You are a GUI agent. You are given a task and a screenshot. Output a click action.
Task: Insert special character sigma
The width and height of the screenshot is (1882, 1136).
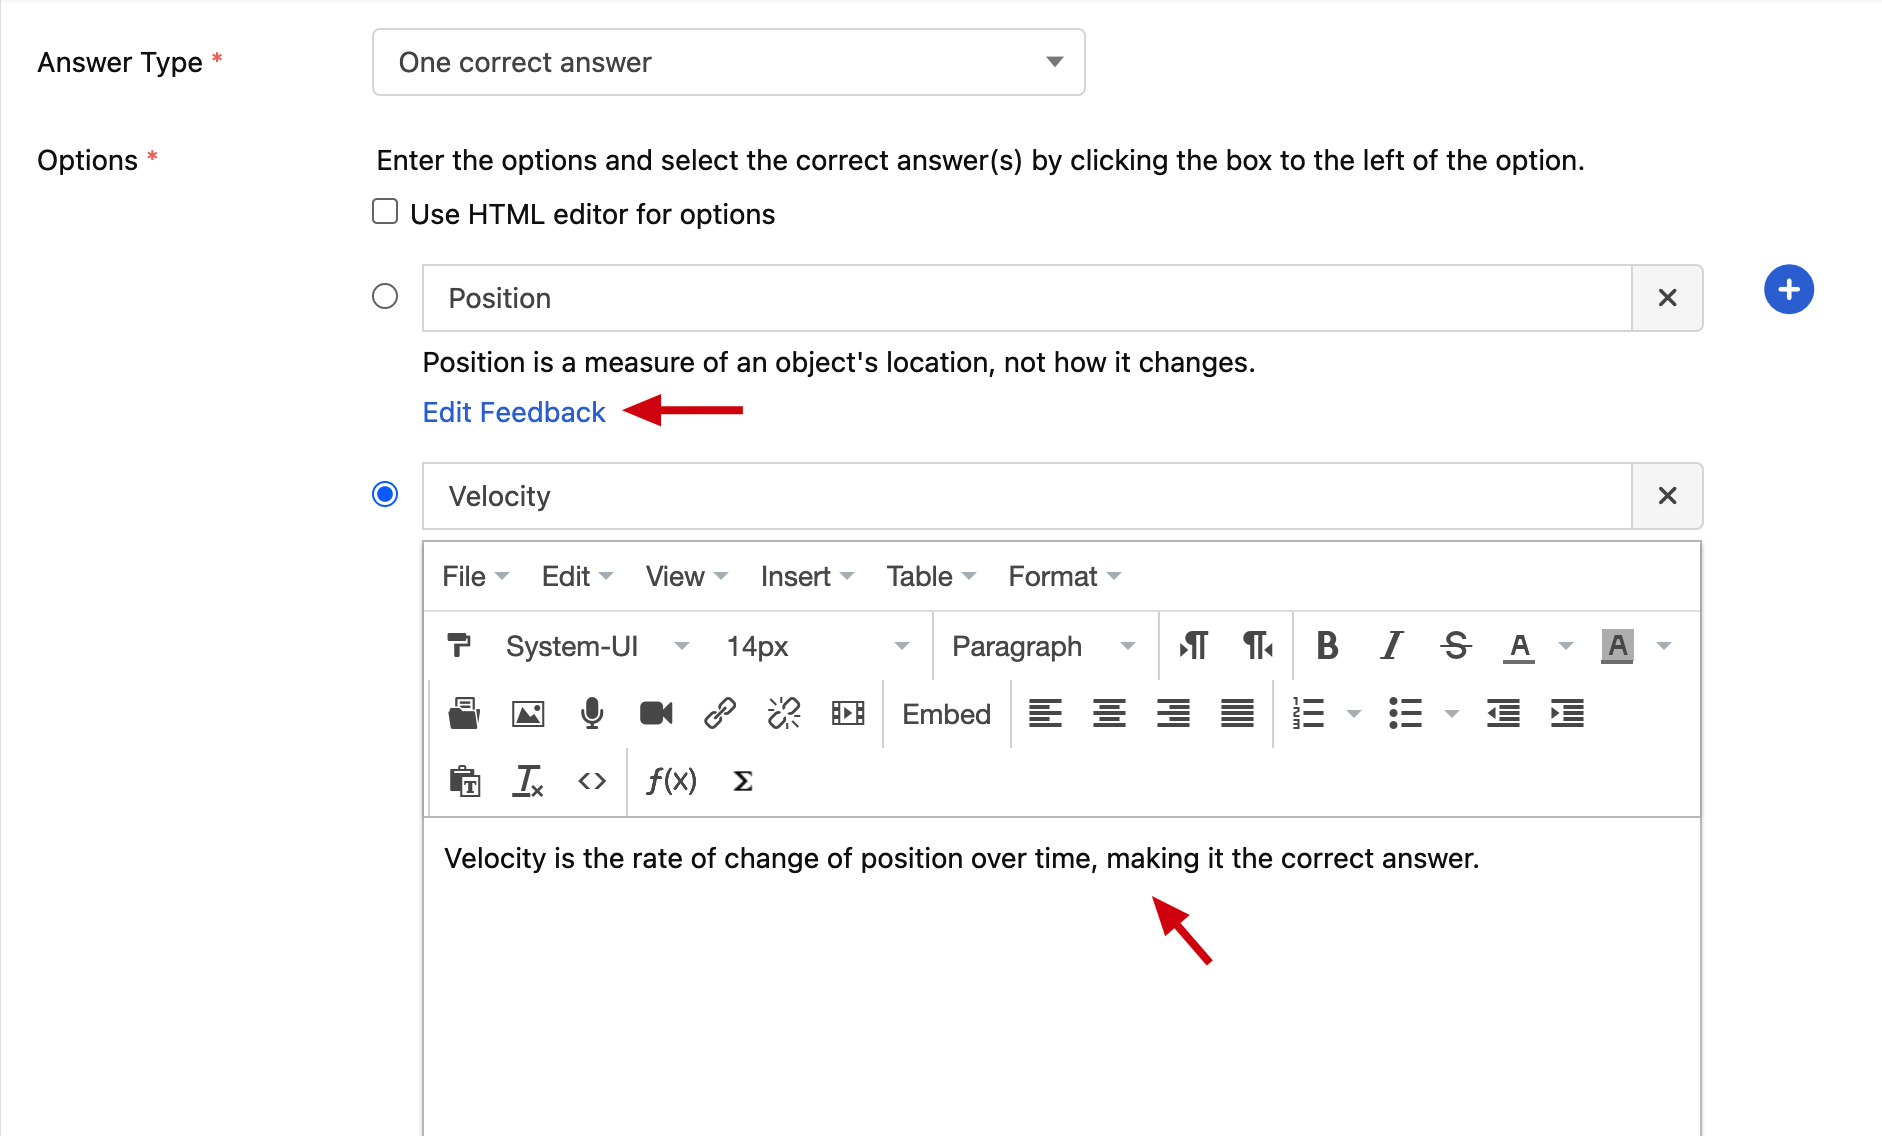742,781
